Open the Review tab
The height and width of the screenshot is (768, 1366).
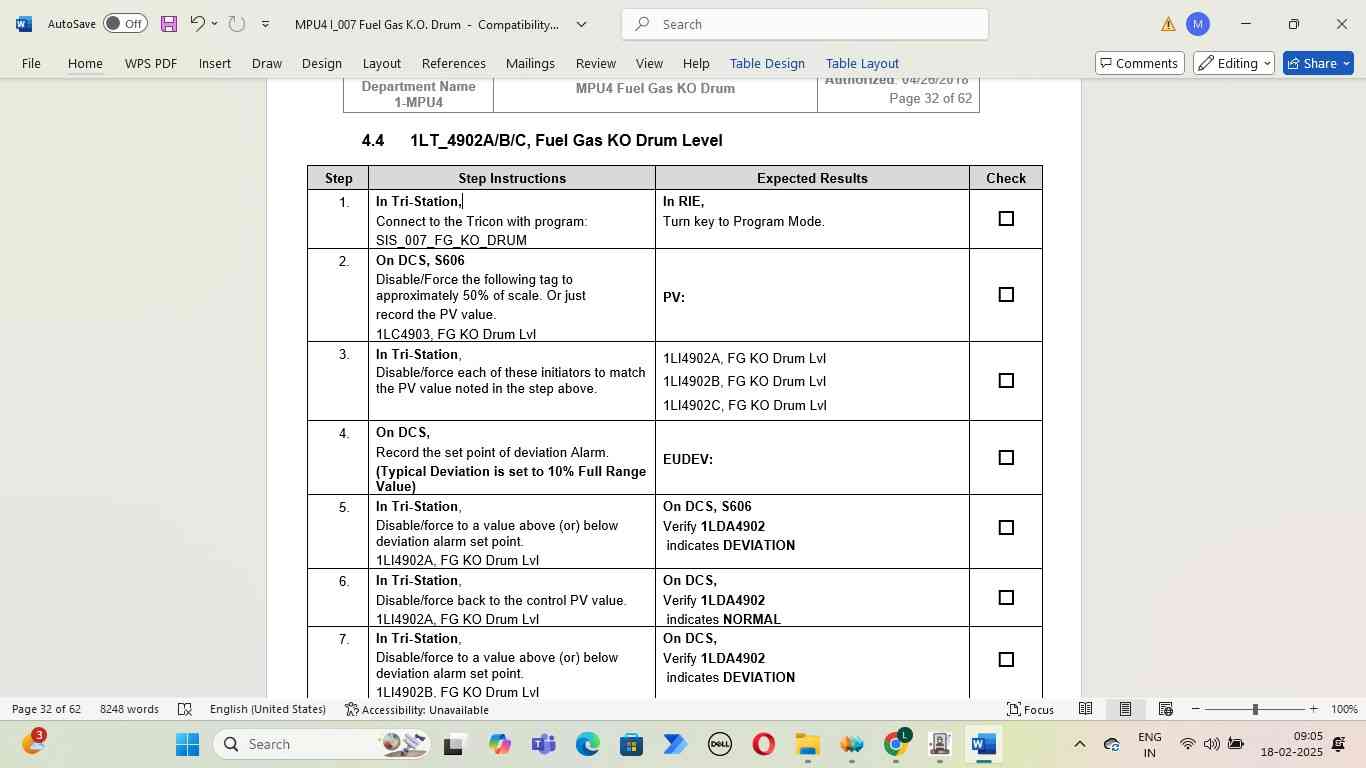click(595, 63)
